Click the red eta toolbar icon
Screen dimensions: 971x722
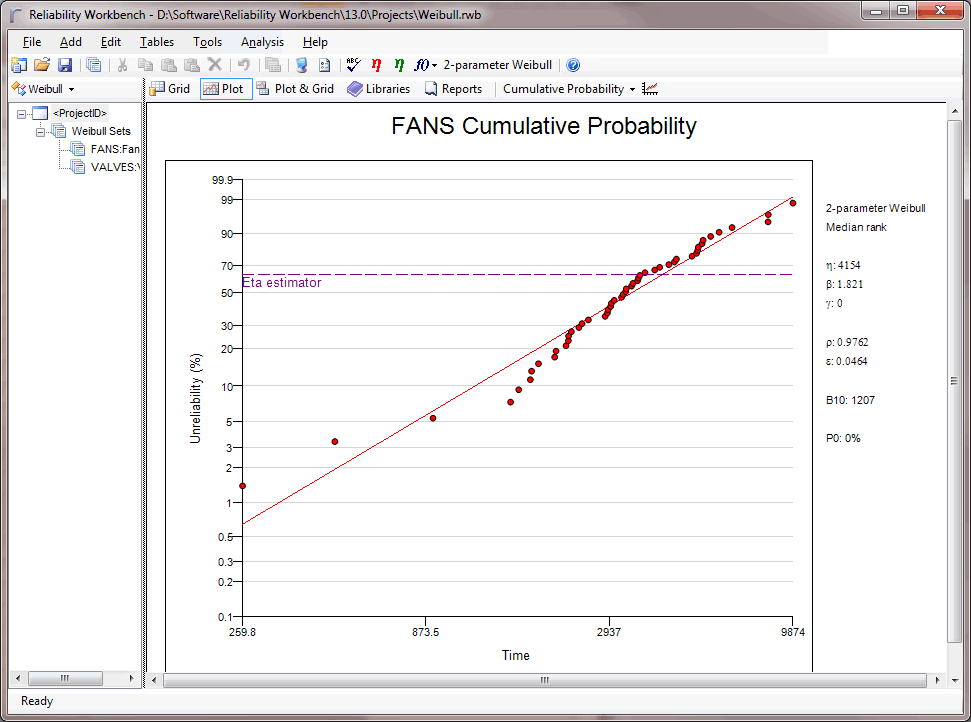[376, 65]
